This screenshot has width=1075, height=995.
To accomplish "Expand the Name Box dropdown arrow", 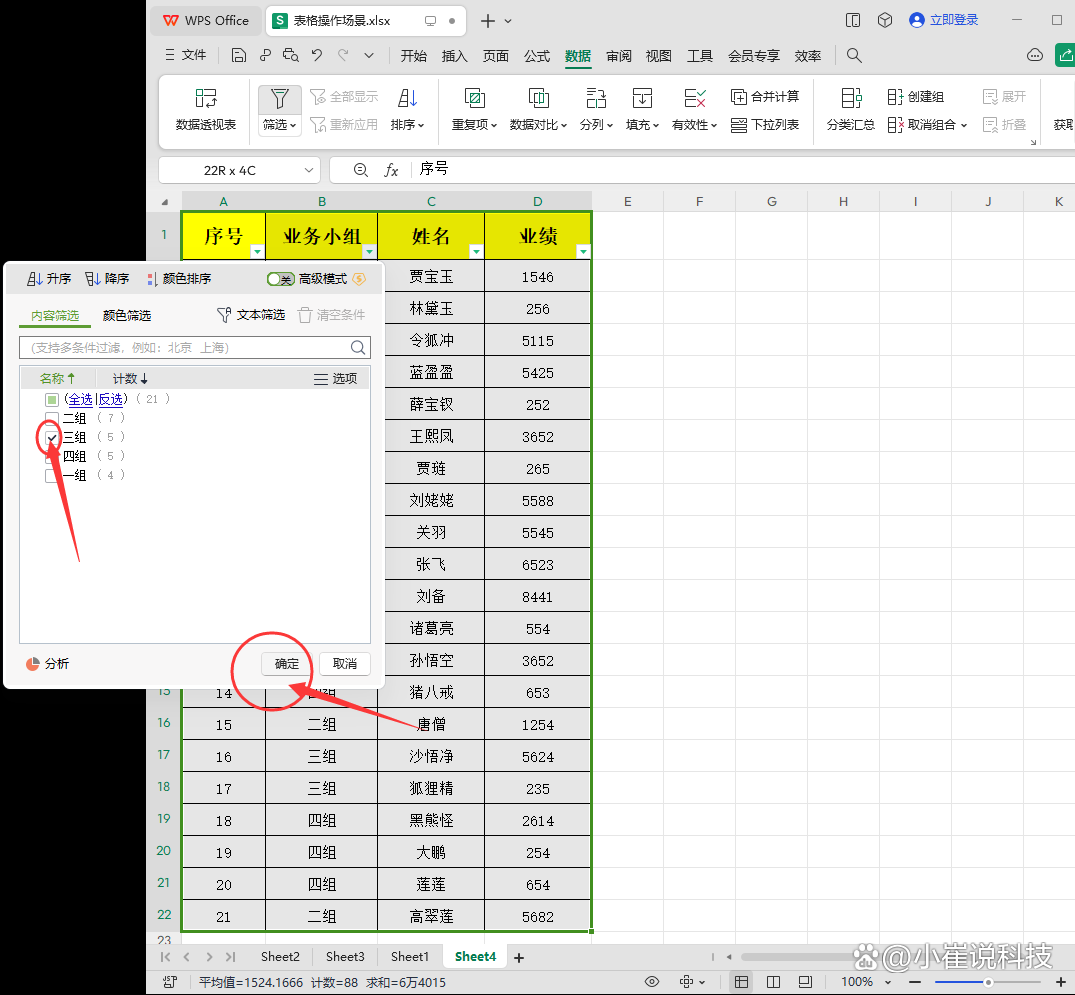I will tap(309, 170).
